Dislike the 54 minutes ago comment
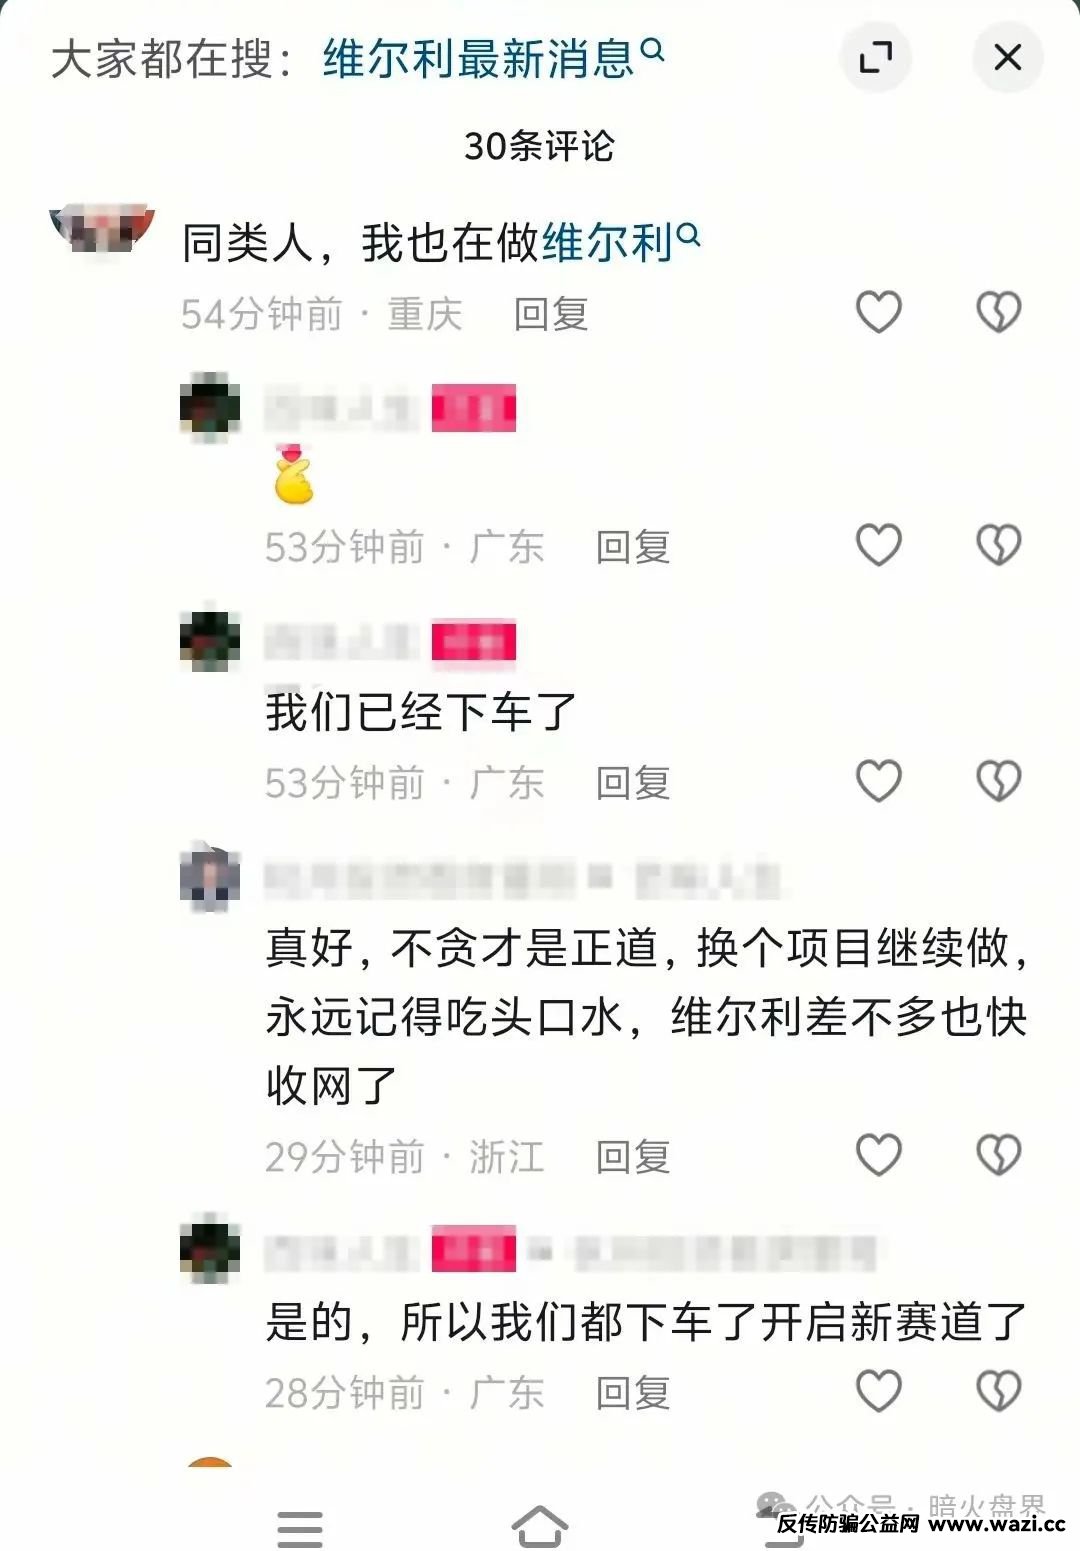Screen dimensions: 1080x1551 point(998,312)
